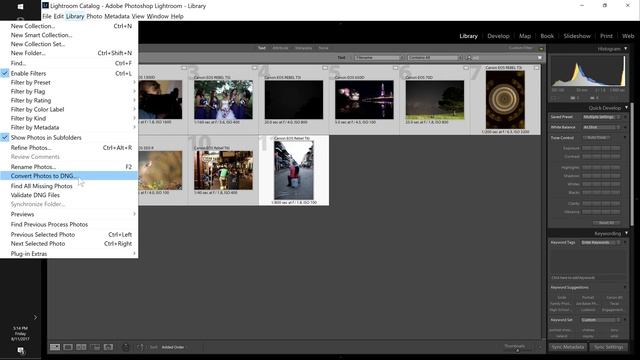Adjust the Thumbnails size slider

click(517, 349)
